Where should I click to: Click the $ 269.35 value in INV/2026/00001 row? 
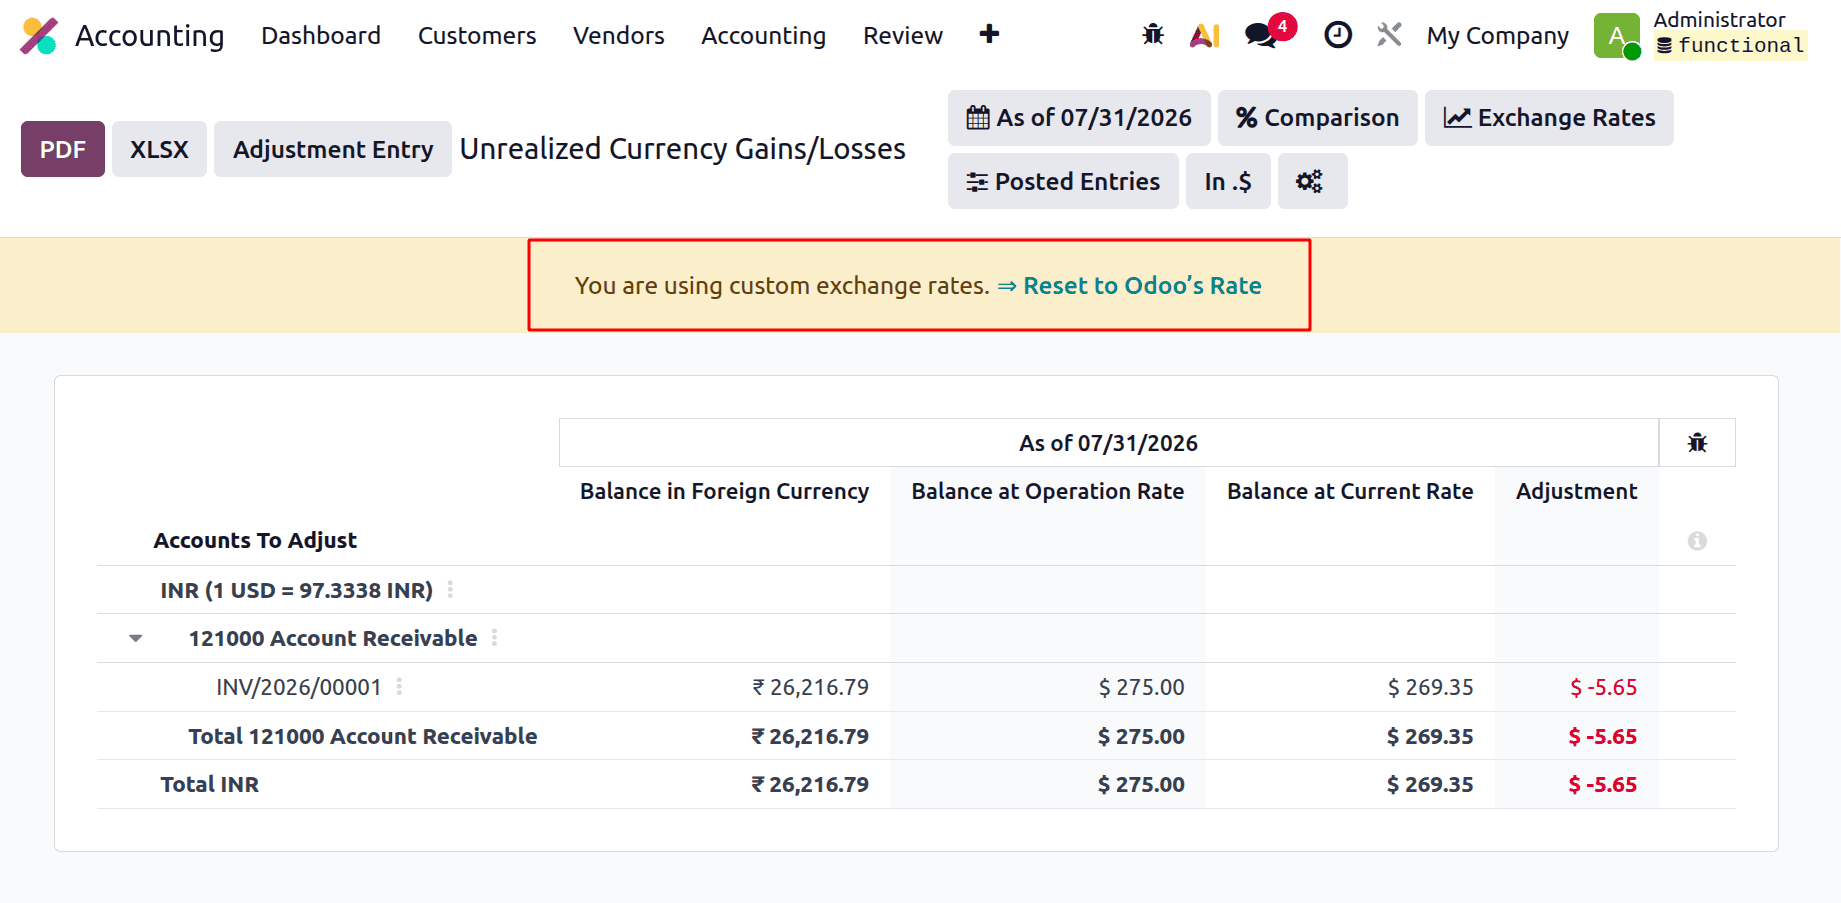point(1430,687)
